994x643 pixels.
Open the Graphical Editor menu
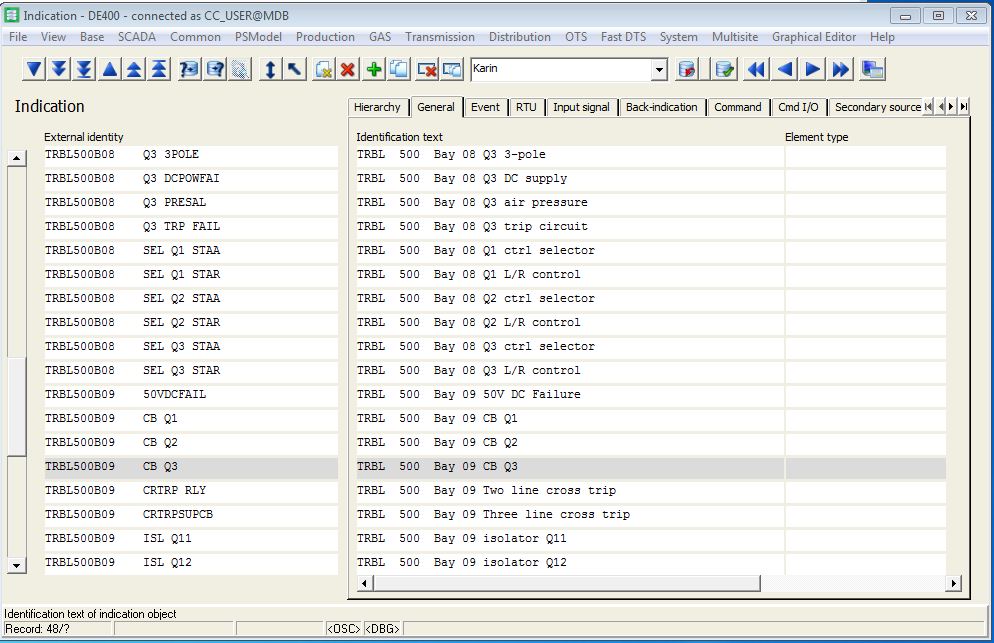[814, 37]
